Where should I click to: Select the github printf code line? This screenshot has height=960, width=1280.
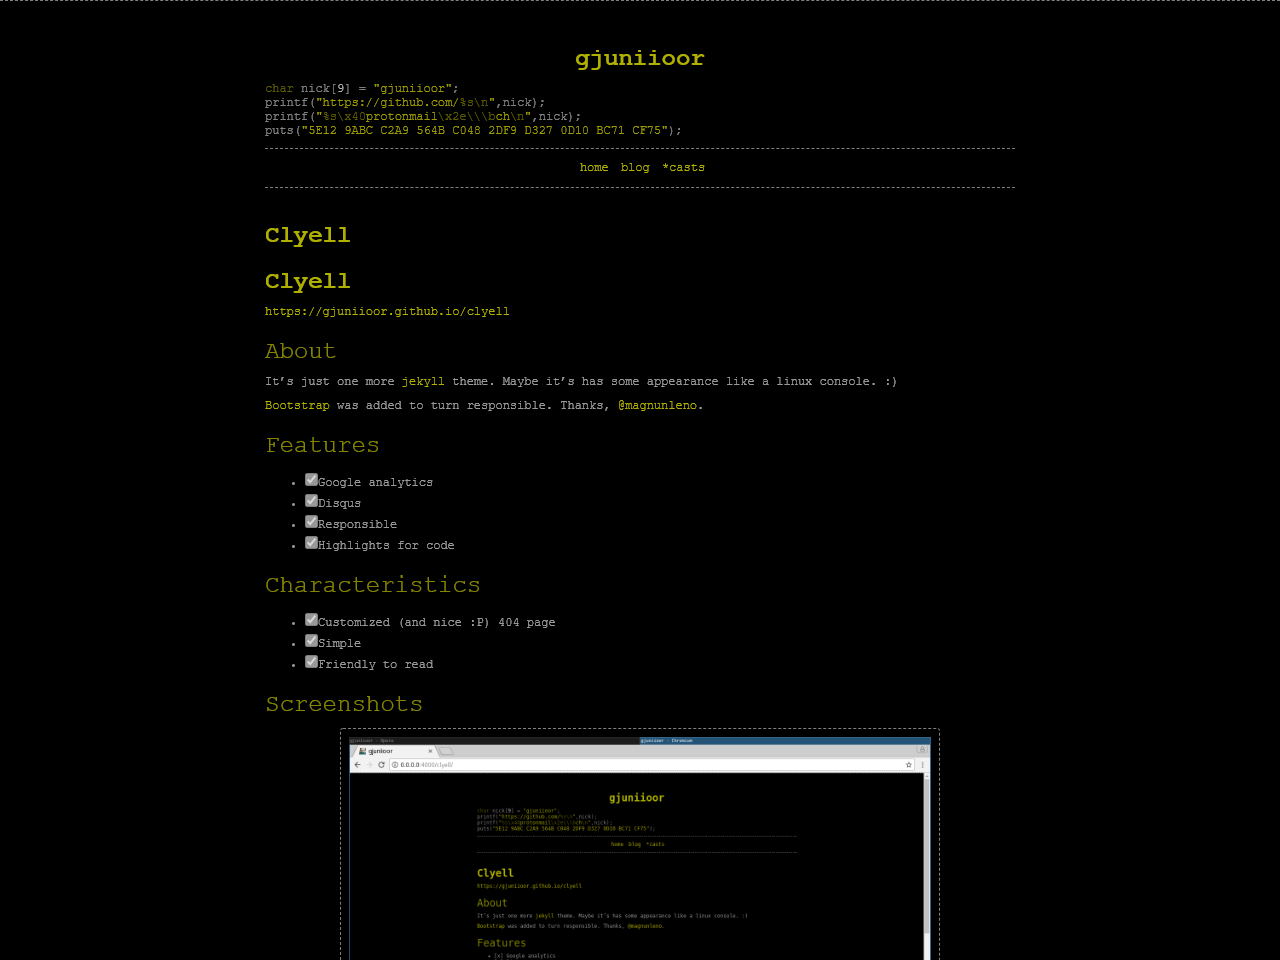point(405,102)
